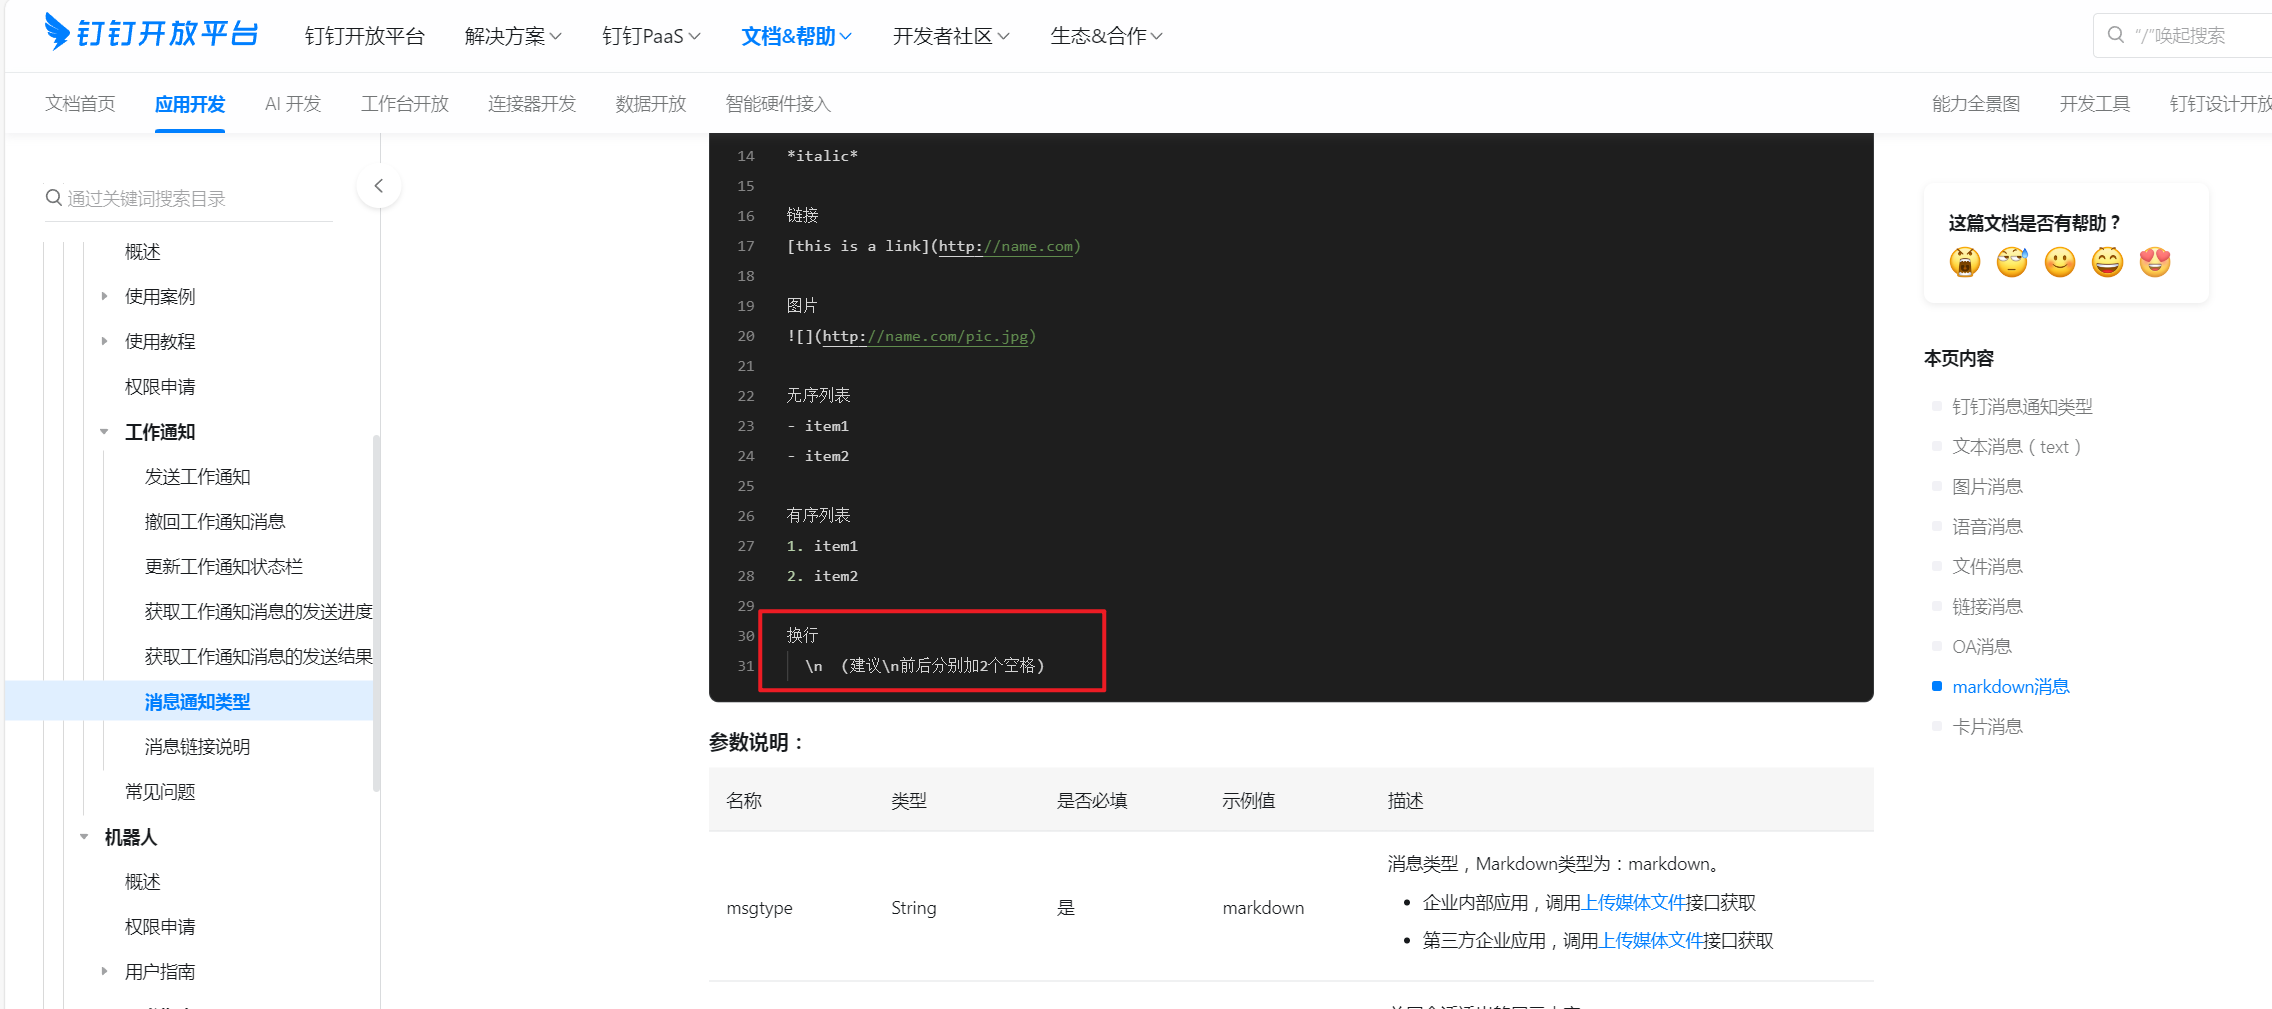This screenshot has height=1009, width=2272.
Task: Rate the doc with the heart-eyes emoji
Action: coord(2155,262)
